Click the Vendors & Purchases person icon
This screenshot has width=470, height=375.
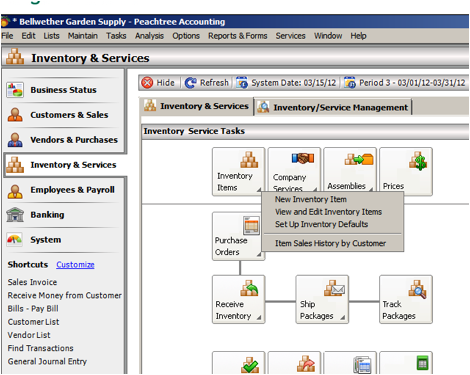[15, 140]
